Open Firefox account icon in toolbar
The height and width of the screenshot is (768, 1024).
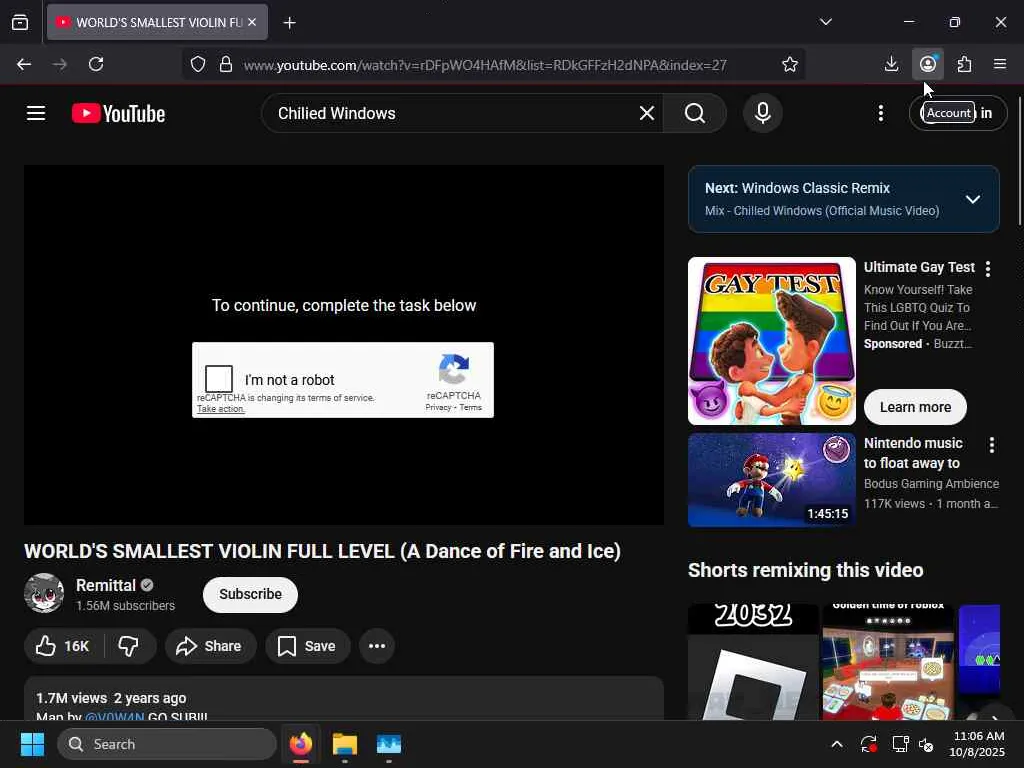tap(927, 64)
